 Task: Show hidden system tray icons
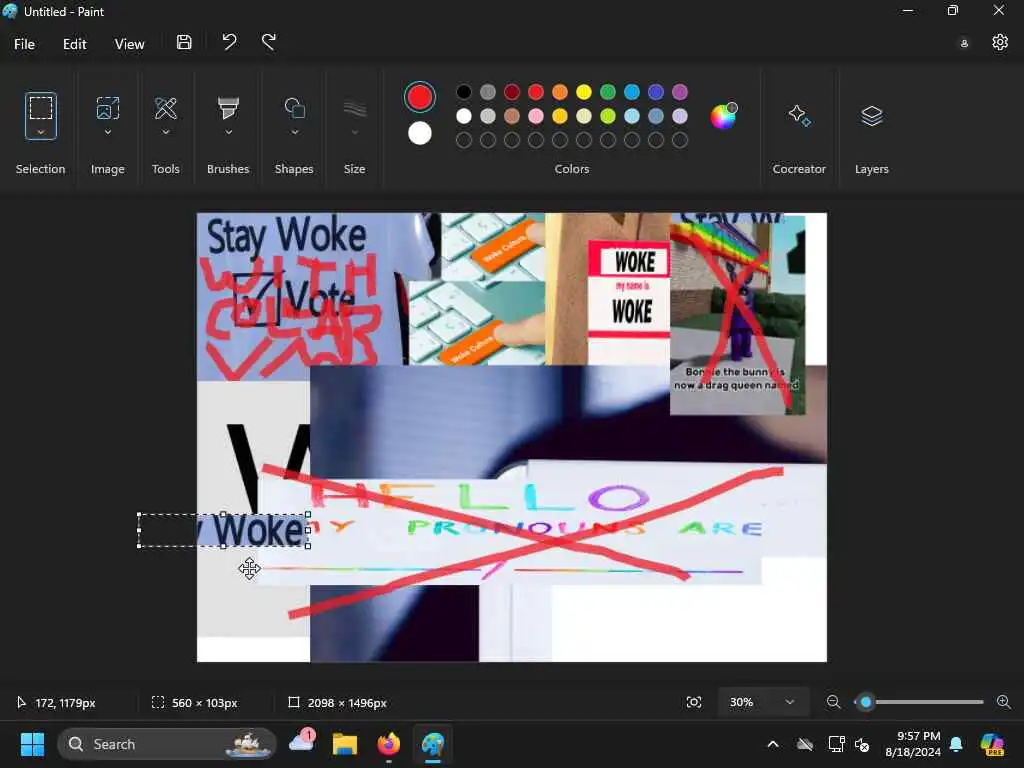pos(773,744)
